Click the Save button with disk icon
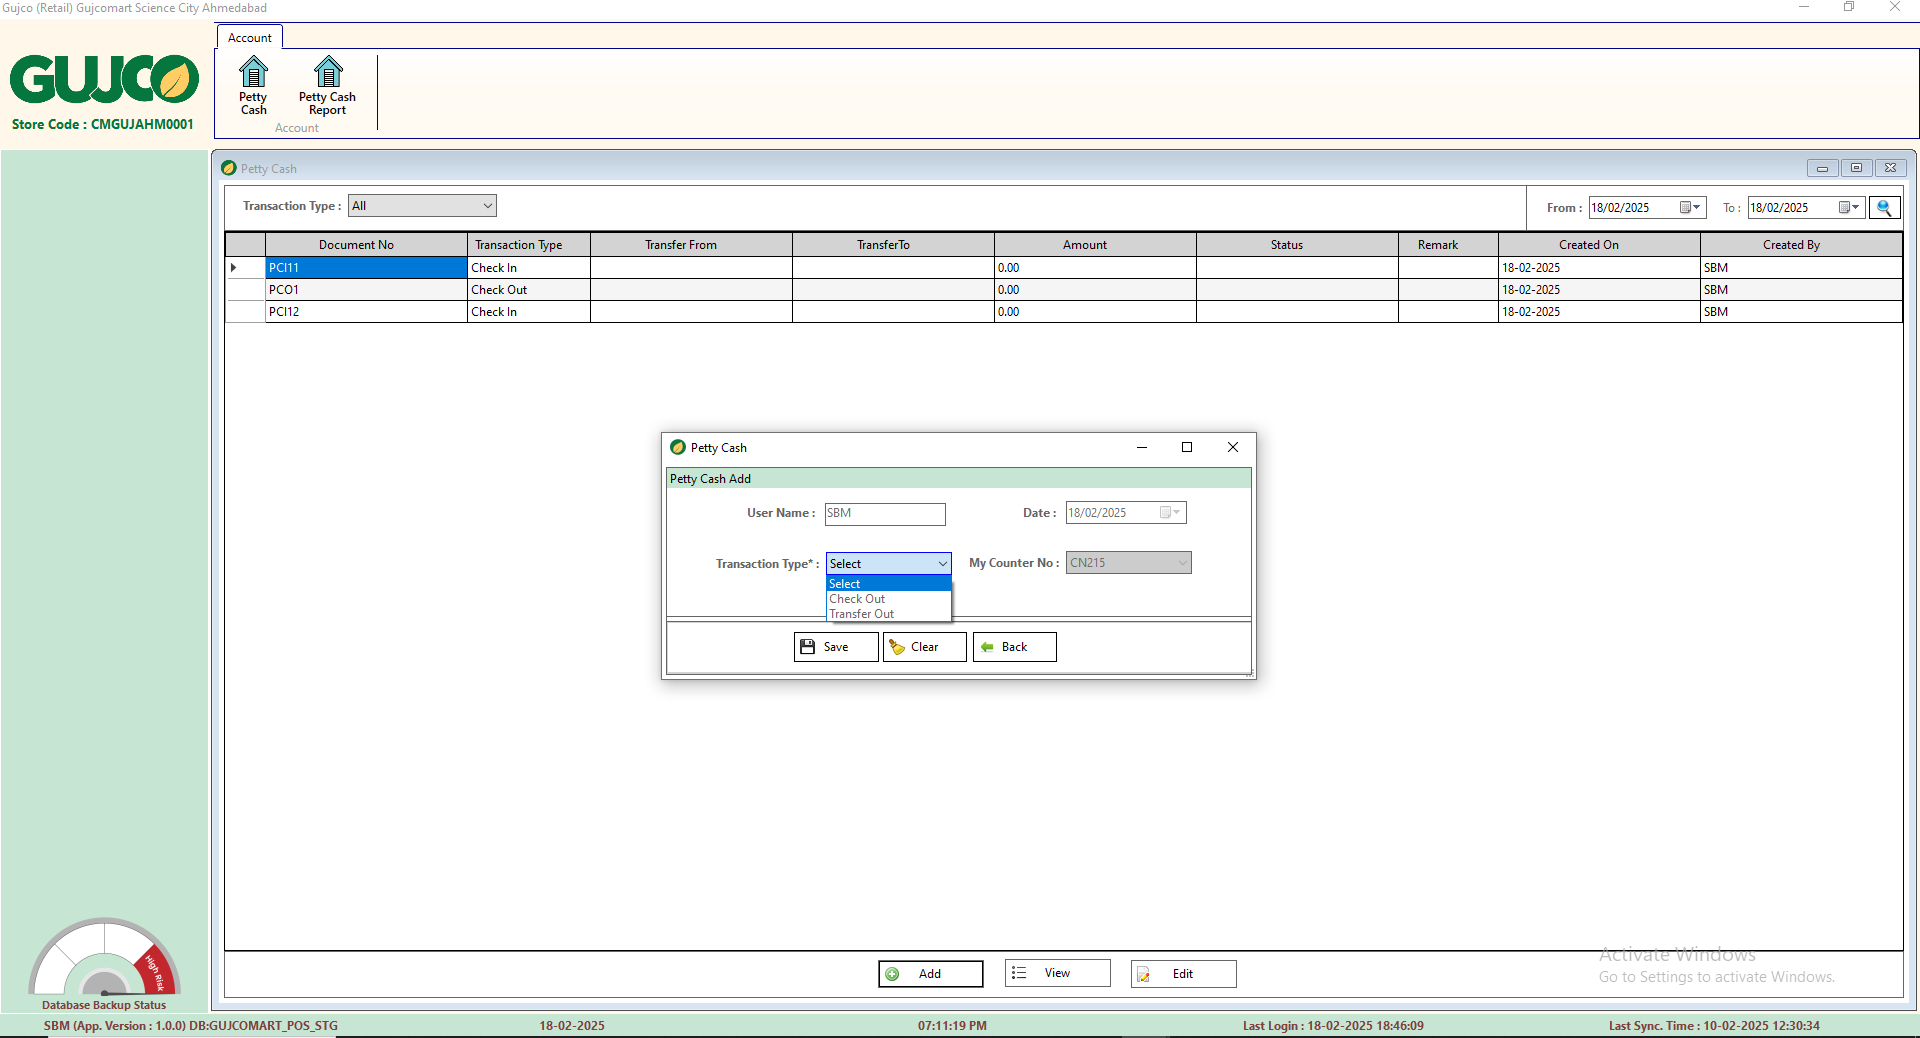Screen dimensions: 1920x1038 point(836,647)
